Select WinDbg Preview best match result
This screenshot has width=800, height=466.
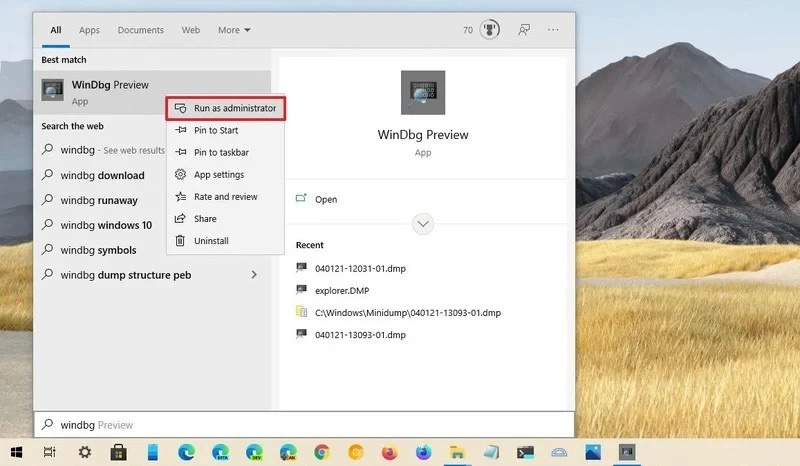(x=152, y=92)
